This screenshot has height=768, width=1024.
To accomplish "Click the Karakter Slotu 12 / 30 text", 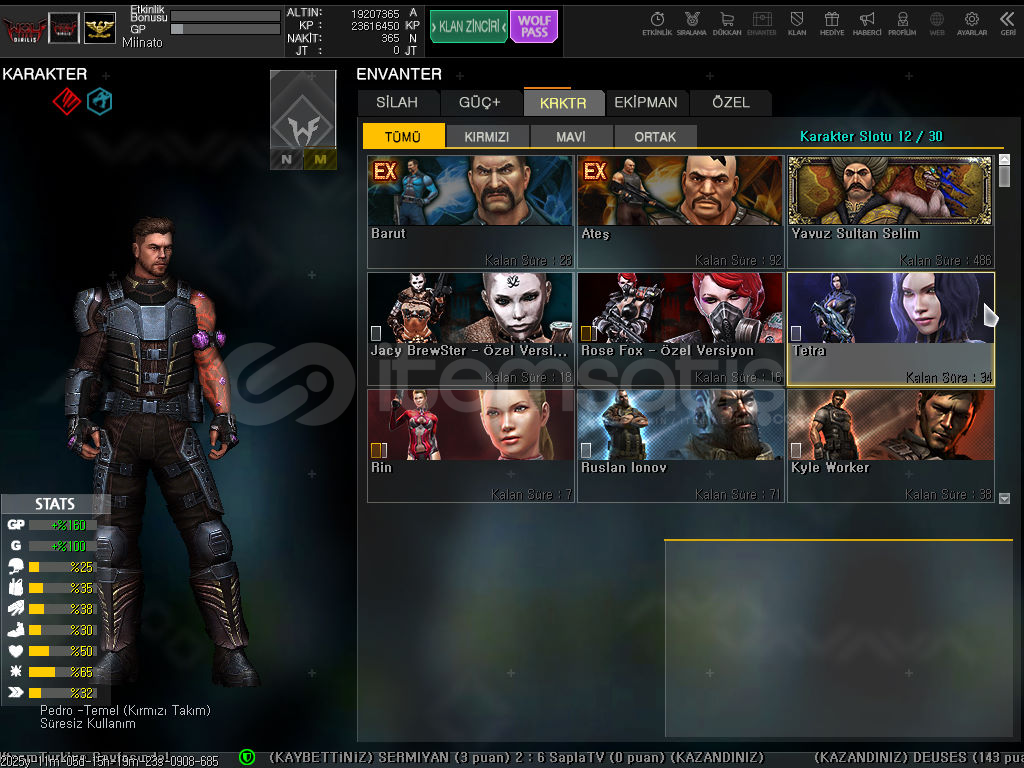I will pos(871,136).
